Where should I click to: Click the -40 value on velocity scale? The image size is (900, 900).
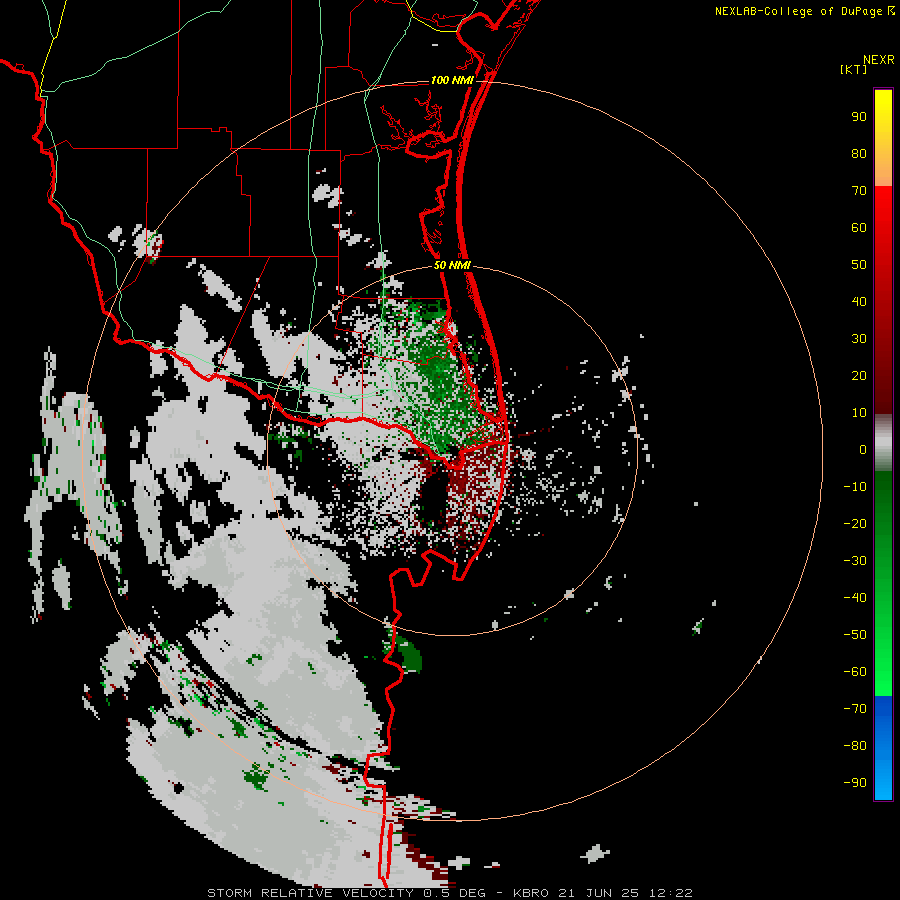tap(855, 598)
